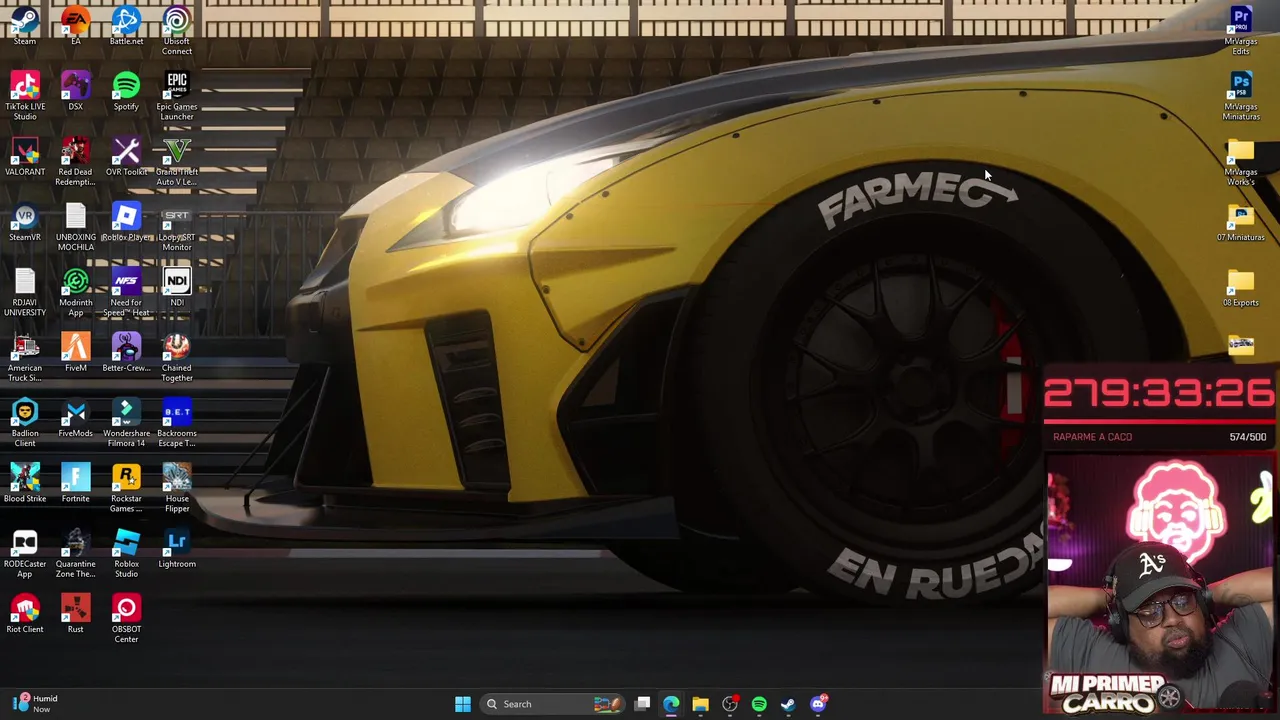Click the Need for Speed Heat icon
This screenshot has width=1280, height=720.
pyautogui.click(x=126, y=291)
